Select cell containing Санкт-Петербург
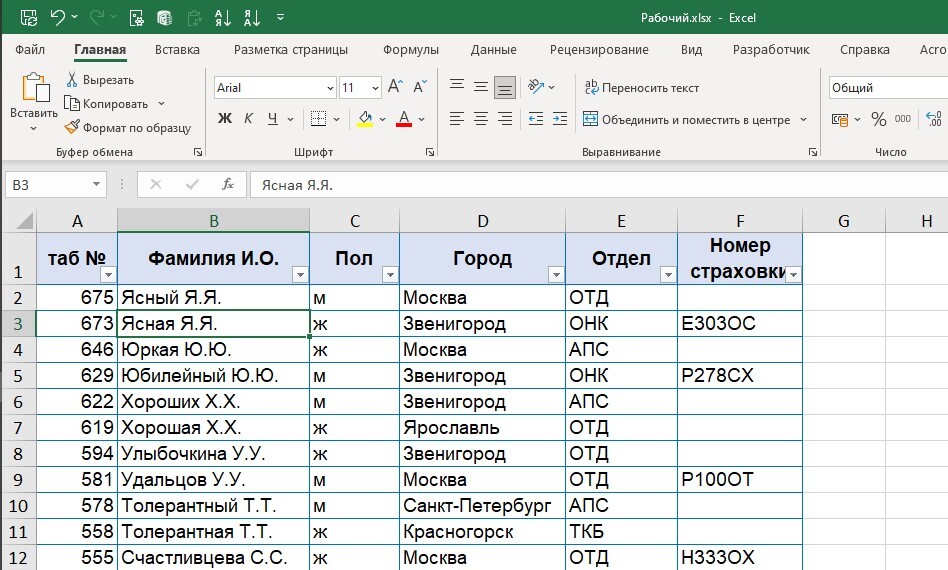This screenshot has height=570, width=948. pyautogui.click(x=482, y=505)
